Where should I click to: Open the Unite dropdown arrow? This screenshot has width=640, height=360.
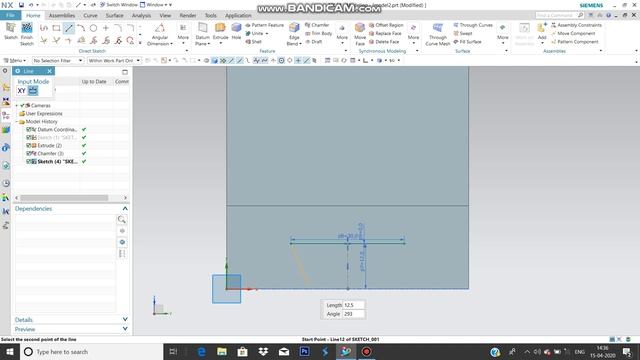267,33
